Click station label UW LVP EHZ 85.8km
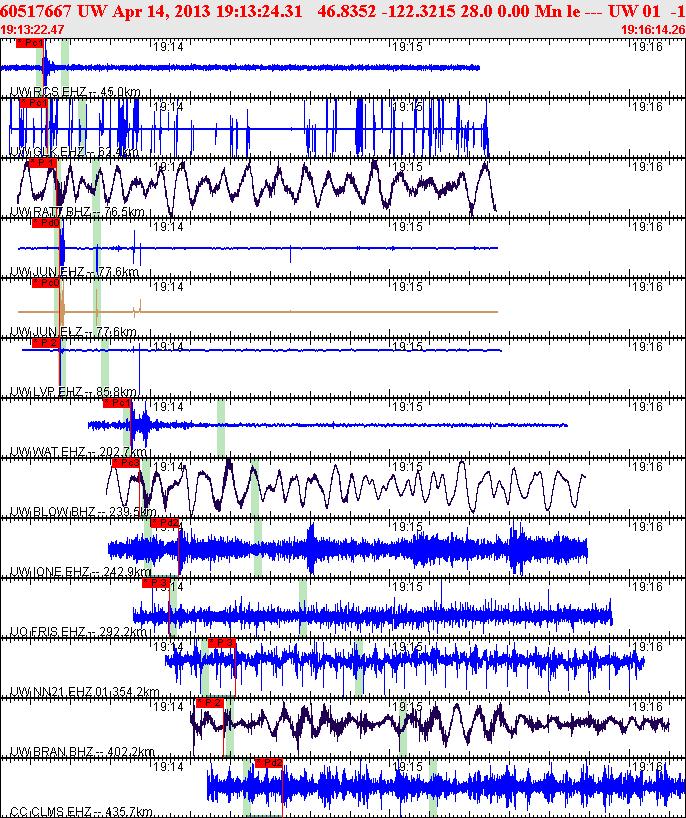 pyautogui.click(x=74, y=392)
